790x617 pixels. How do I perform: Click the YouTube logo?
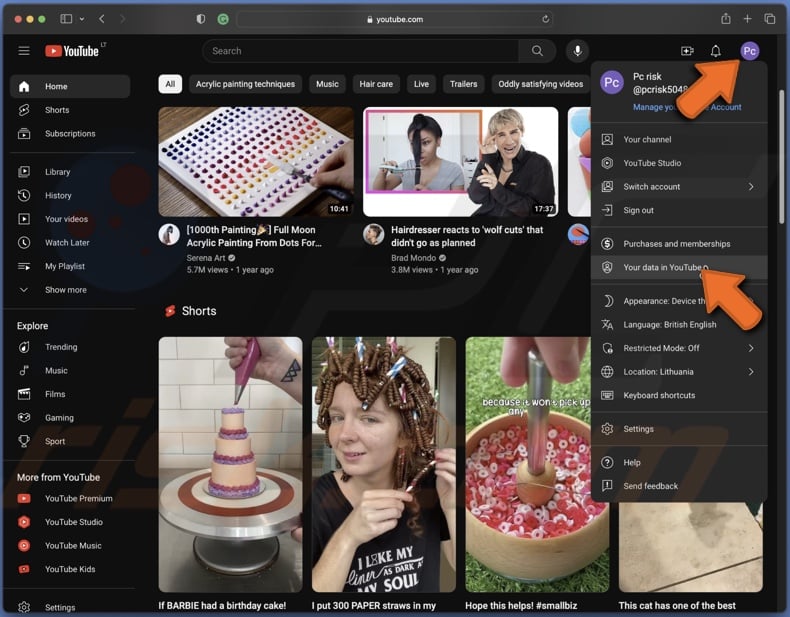point(72,51)
